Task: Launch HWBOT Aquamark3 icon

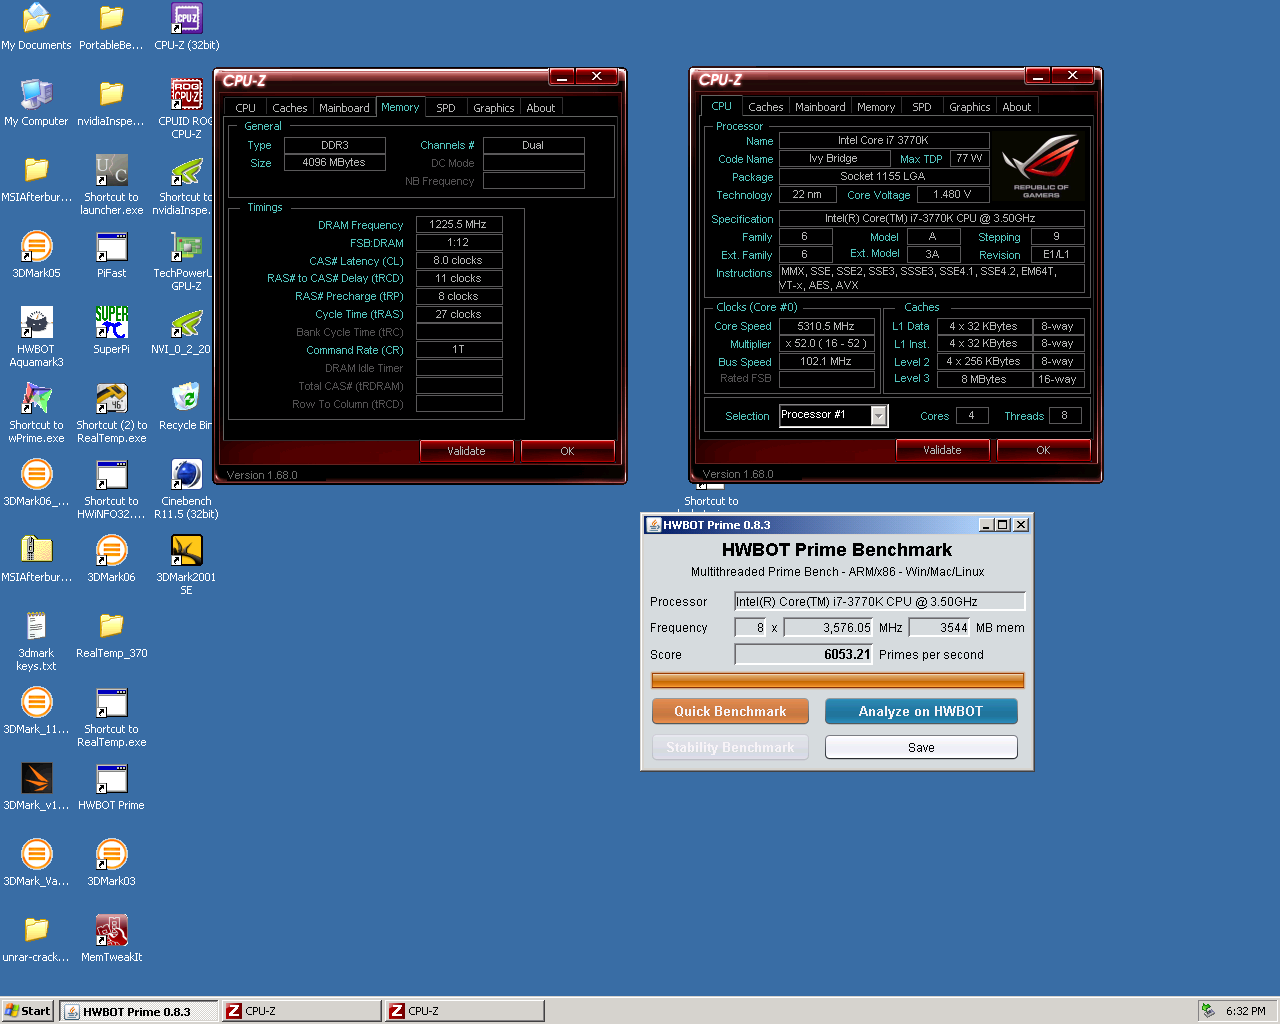Action: coord(36,337)
